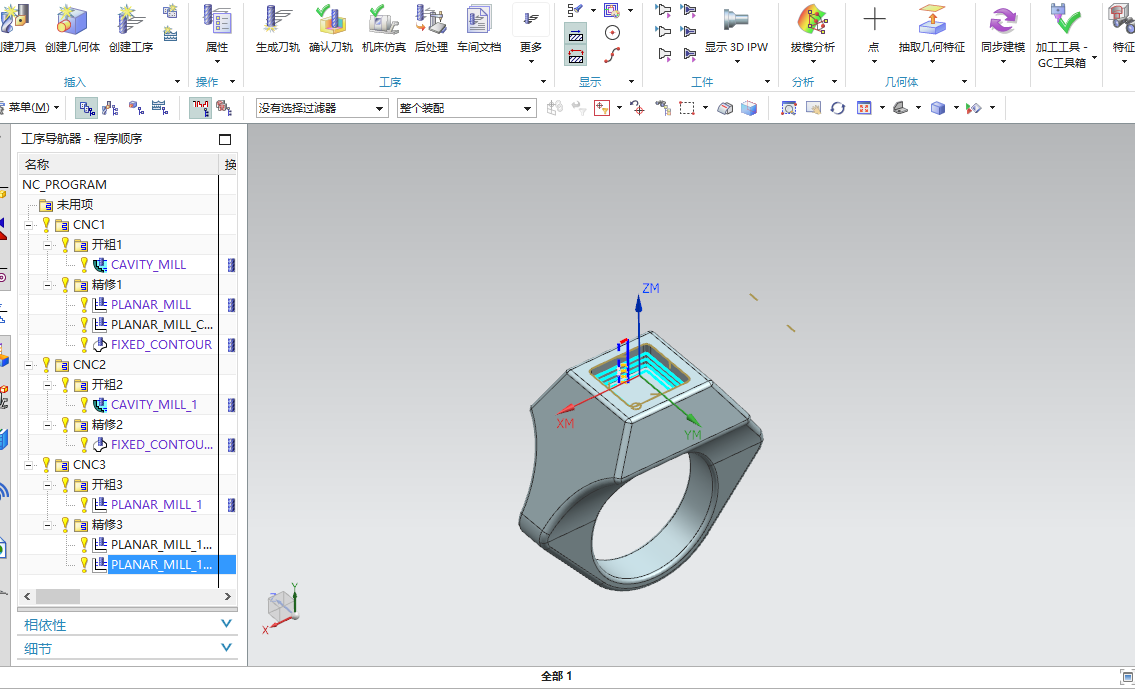The height and width of the screenshot is (689, 1135).
Task: Select the CAVITY_MILL_1 operation
Action: coord(153,405)
